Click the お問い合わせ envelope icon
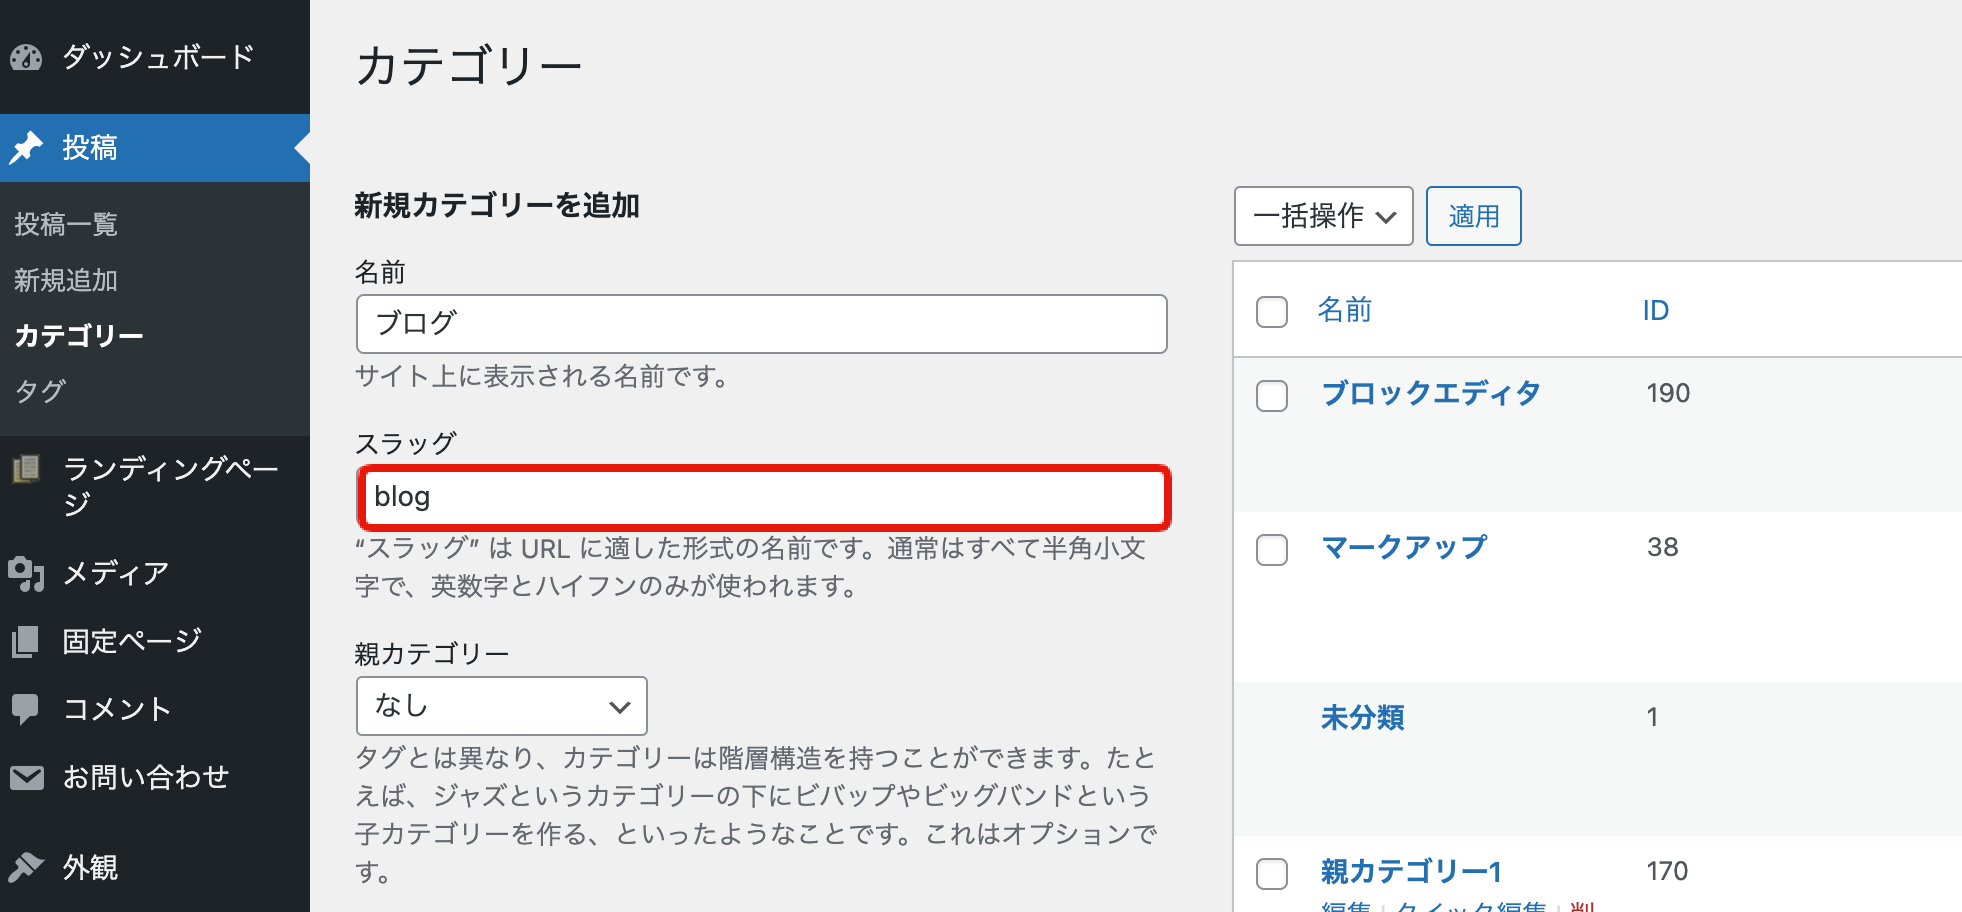 pyautogui.click(x=27, y=776)
